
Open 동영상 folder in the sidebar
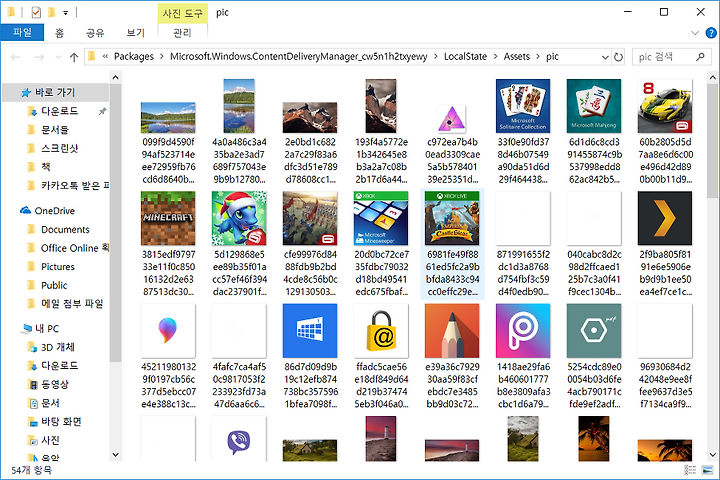[55, 384]
